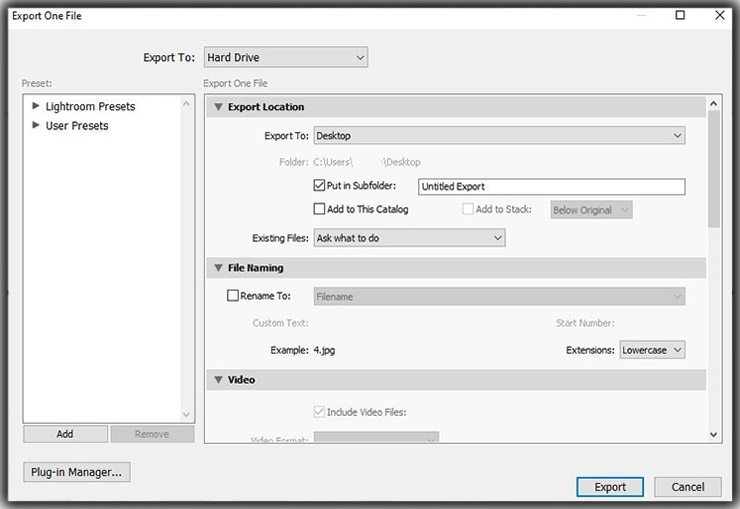Open the Extensions Lowercase dropdown
The width and height of the screenshot is (740, 509).
point(652,350)
